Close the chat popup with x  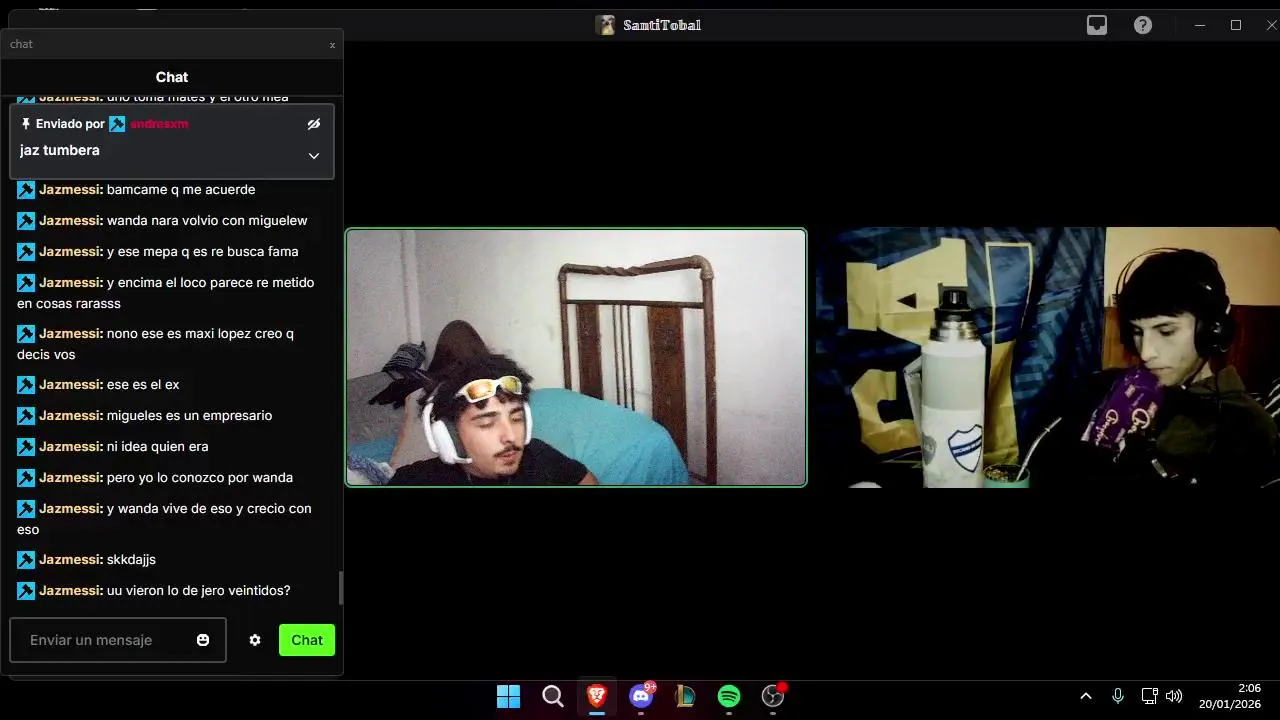coord(332,45)
